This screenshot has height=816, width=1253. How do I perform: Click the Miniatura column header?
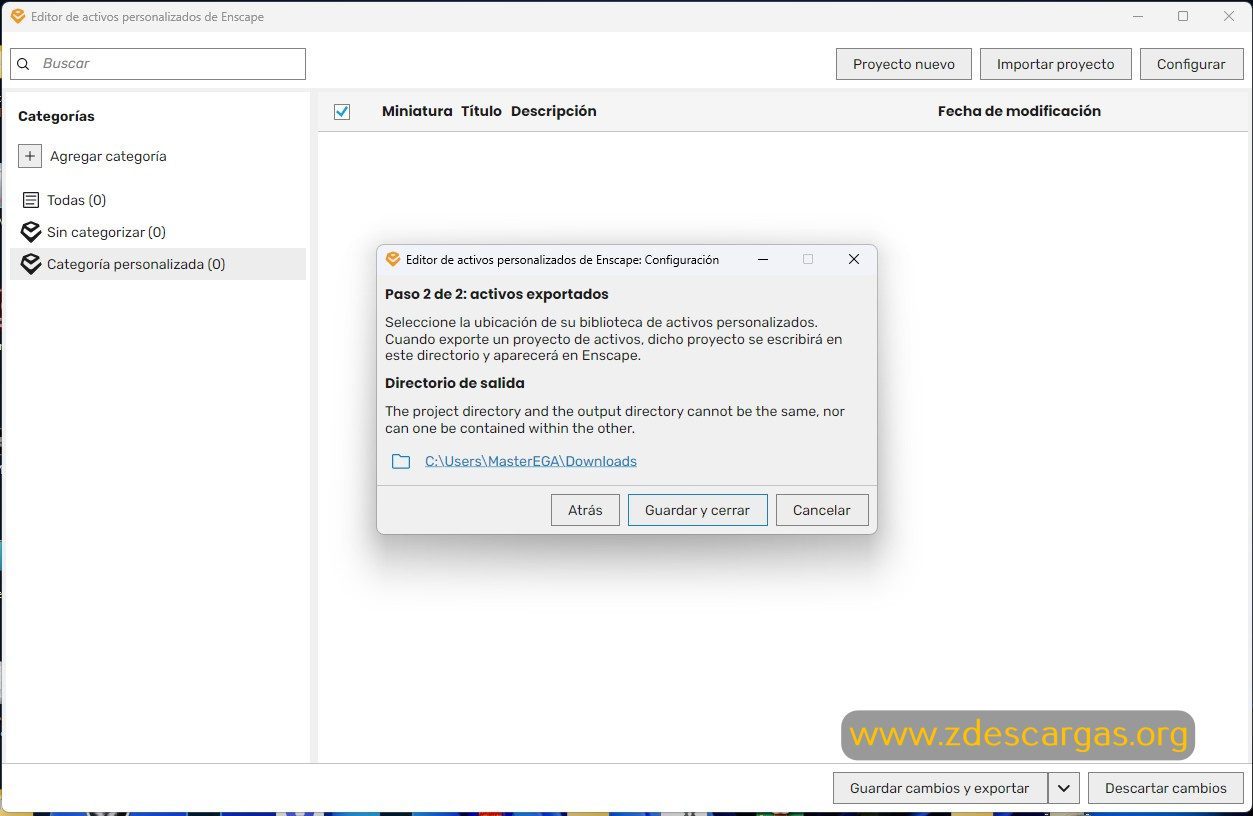tap(417, 111)
